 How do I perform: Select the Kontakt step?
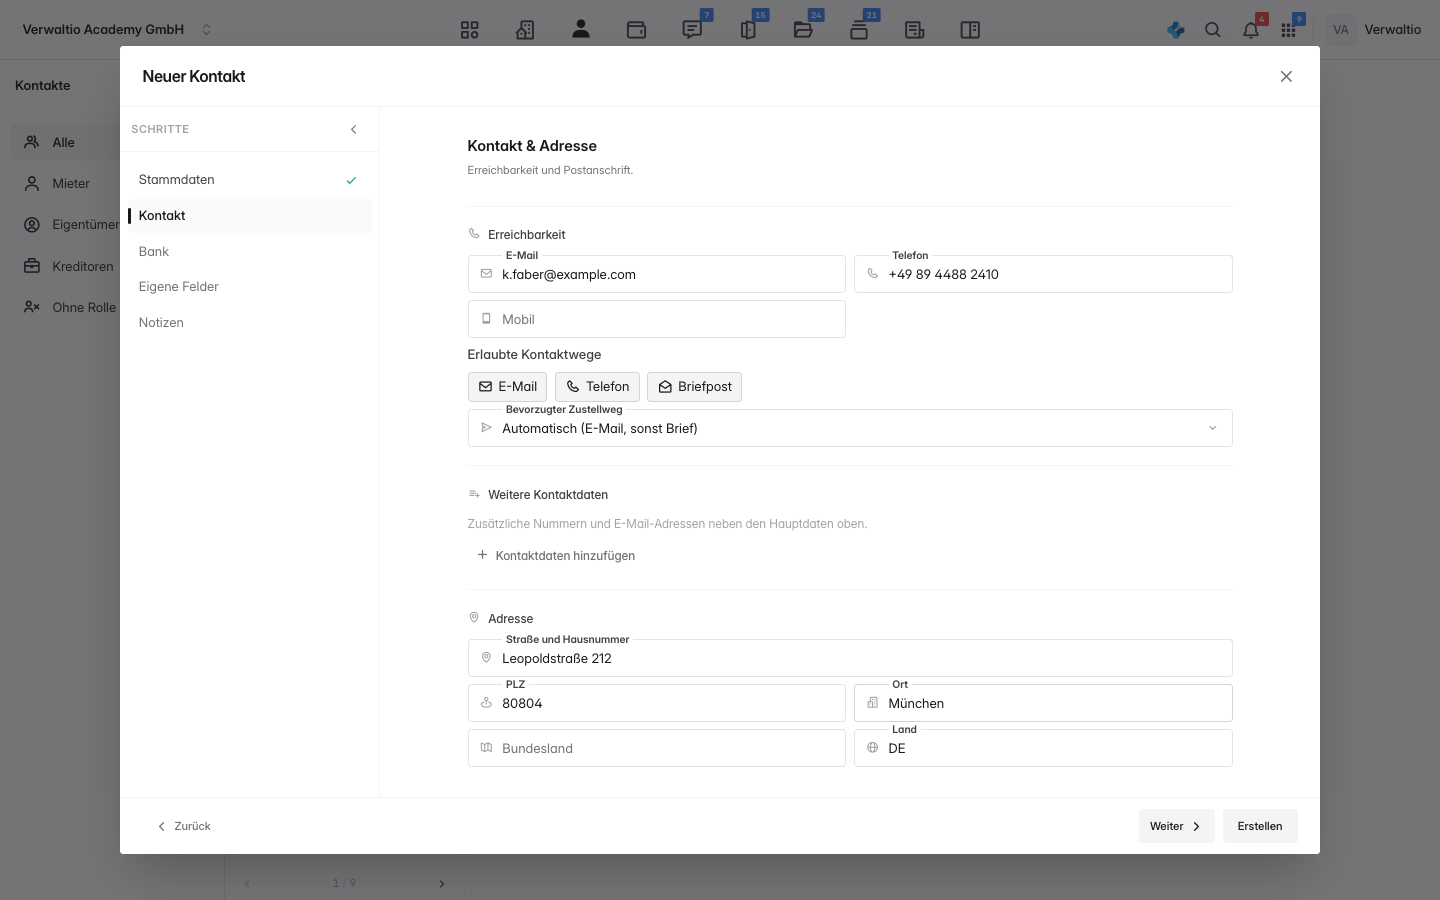[x=249, y=215]
